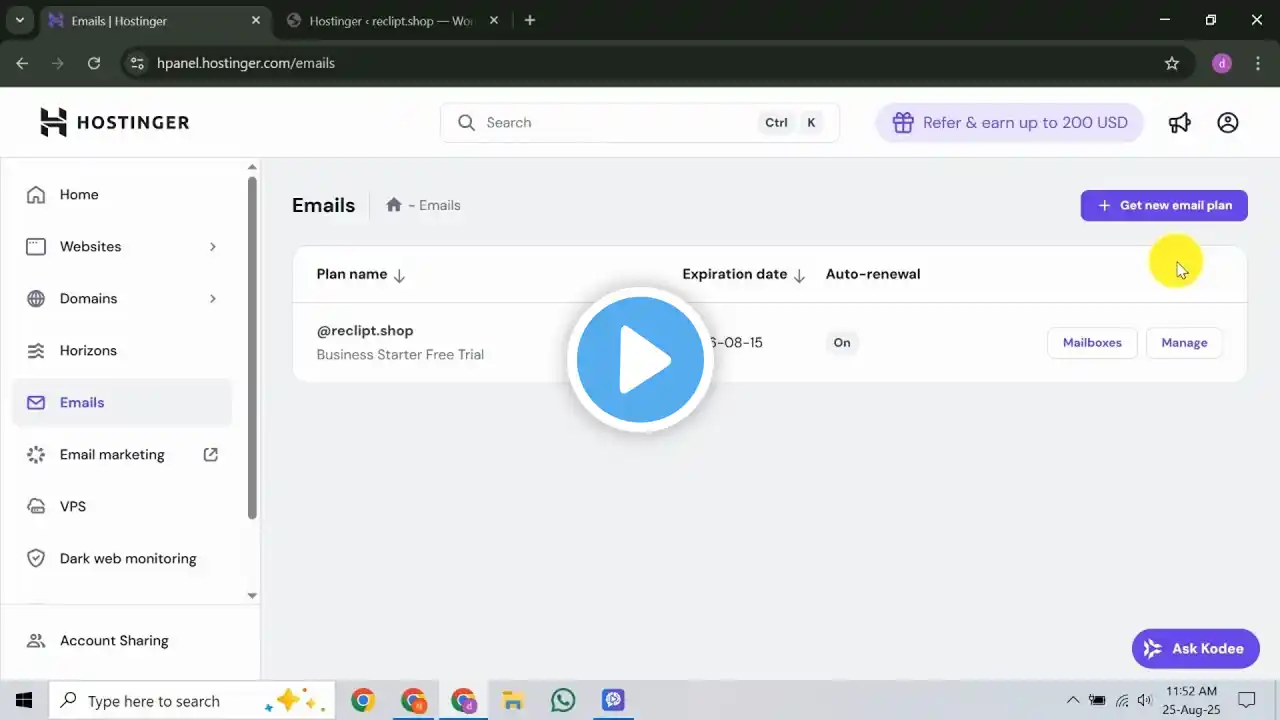This screenshot has width=1280, height=720.
Task: Expand the Domains sidebar chevron
Action: [x=213, y=299]
